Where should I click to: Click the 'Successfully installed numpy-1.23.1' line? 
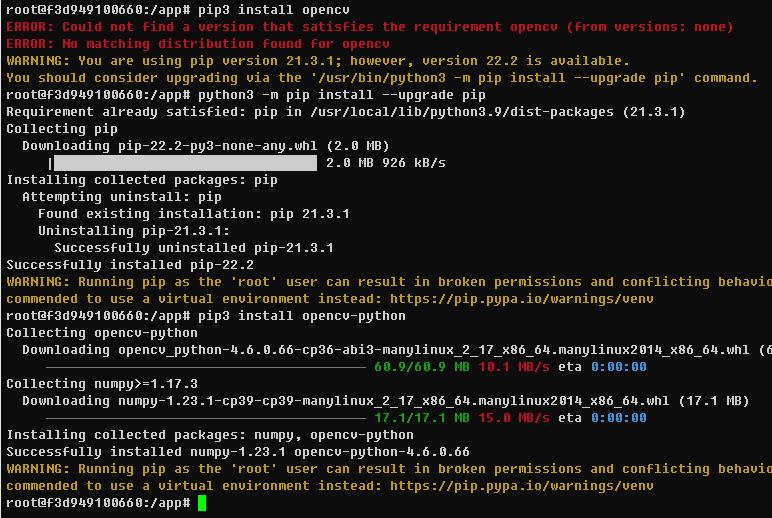(238, 452)
